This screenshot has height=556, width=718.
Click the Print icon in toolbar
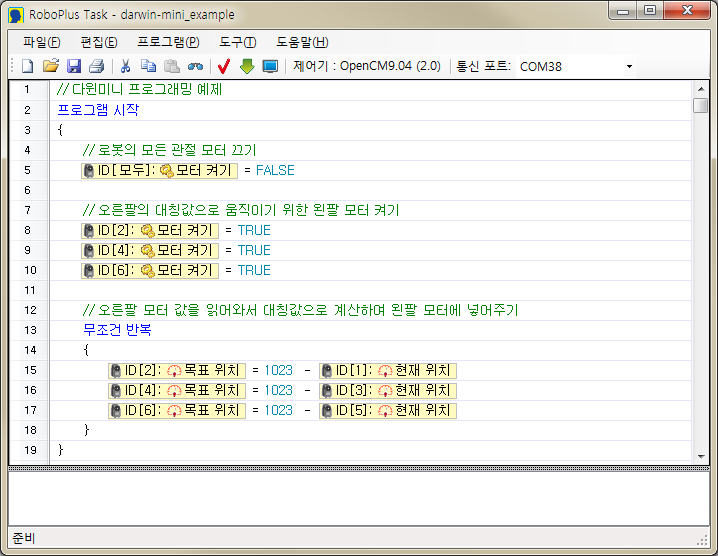point(97,66)
